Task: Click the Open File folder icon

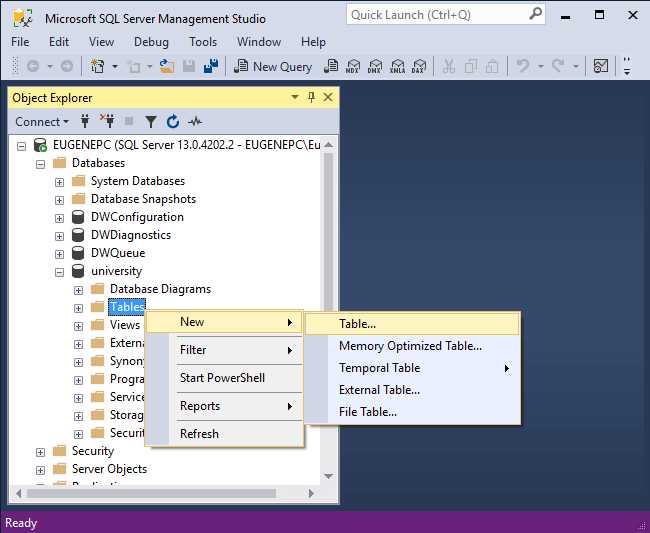Action: [166, 67]
